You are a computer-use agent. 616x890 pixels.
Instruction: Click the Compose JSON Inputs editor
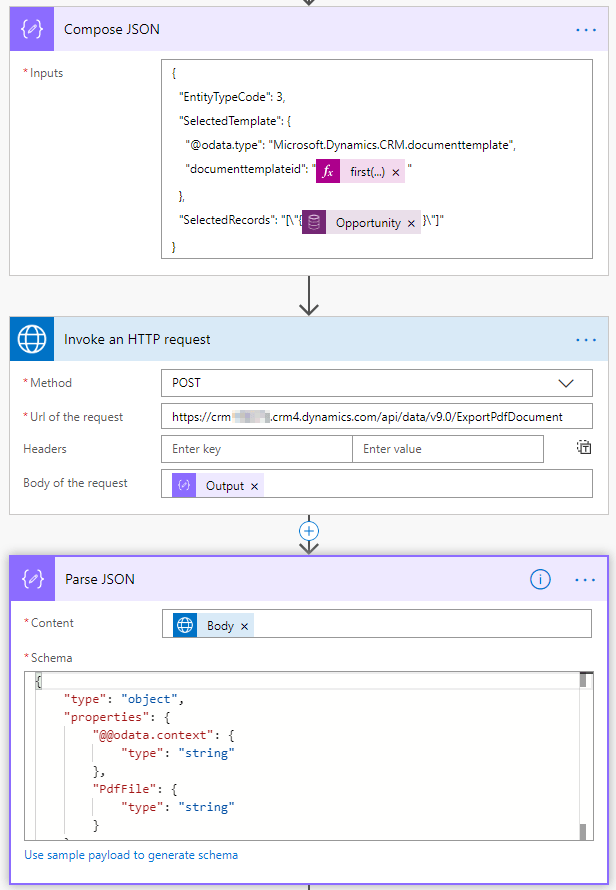click(377, 159)
